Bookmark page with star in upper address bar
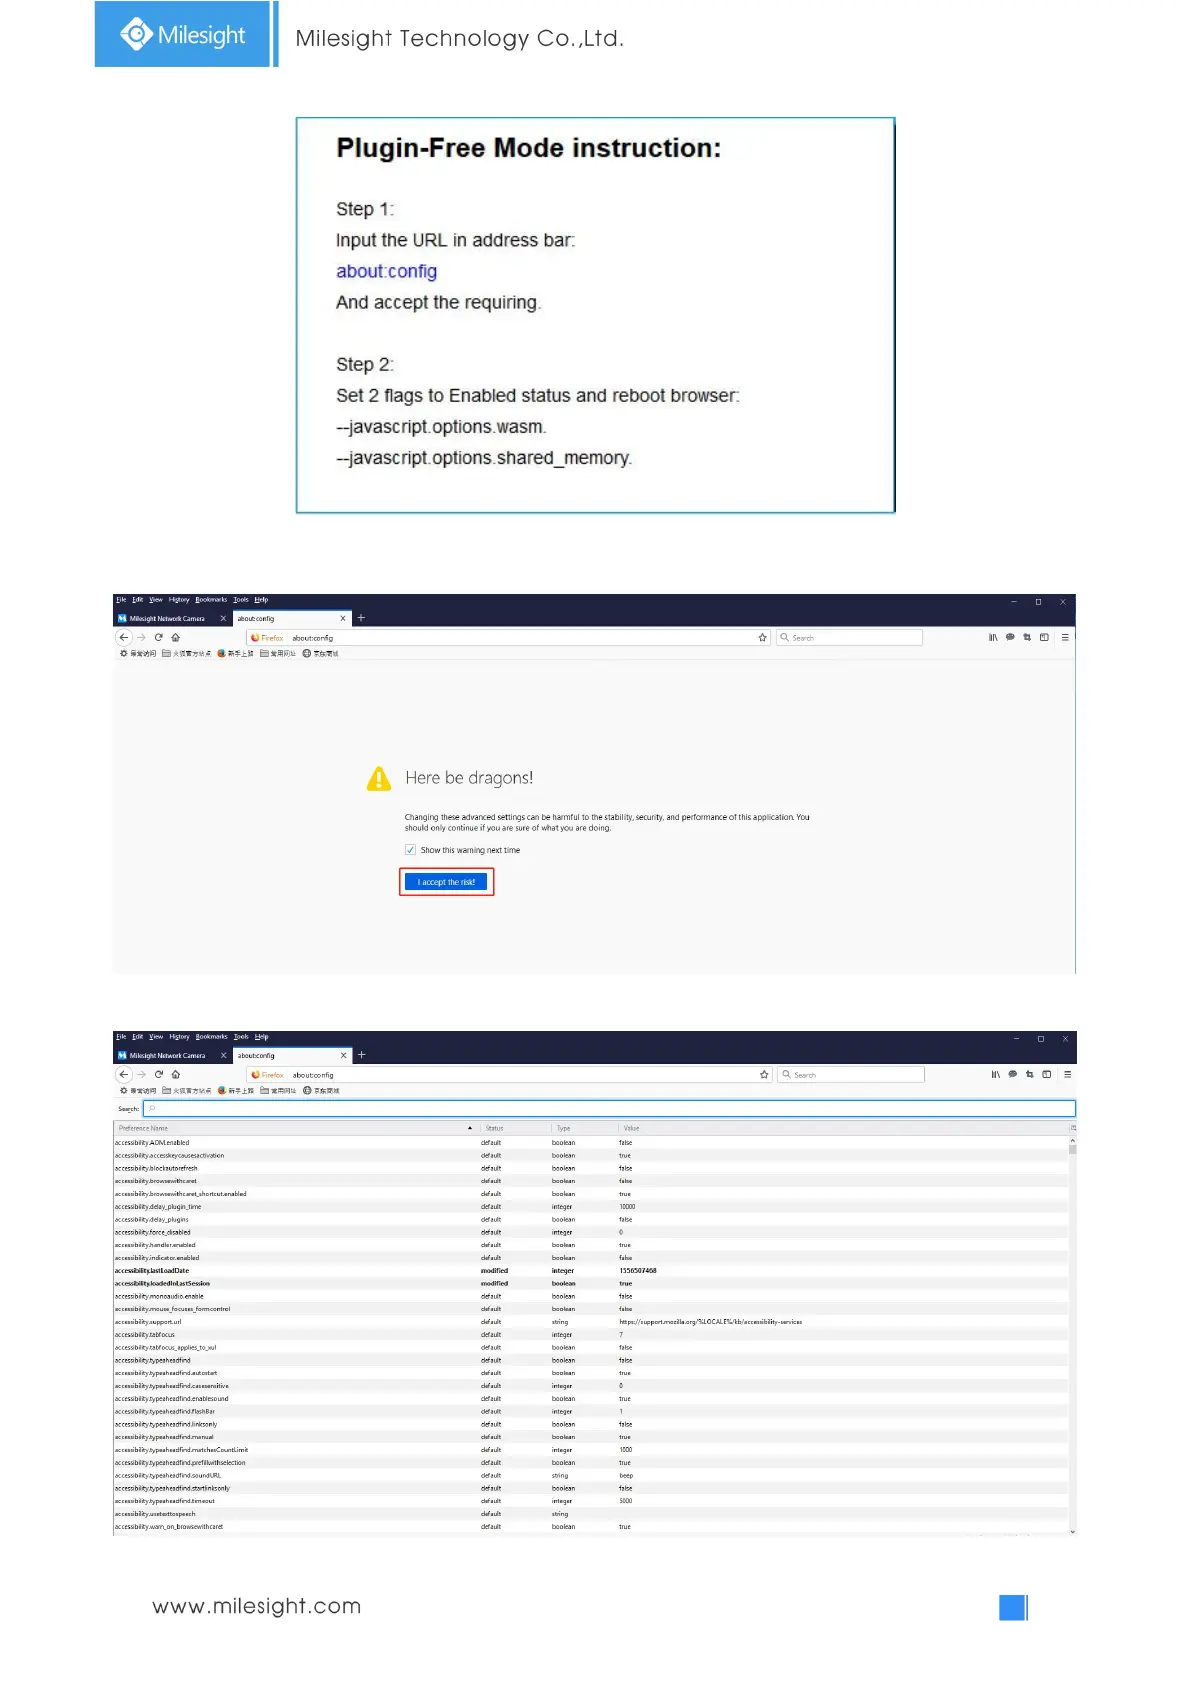 click(x=762, y=637)
